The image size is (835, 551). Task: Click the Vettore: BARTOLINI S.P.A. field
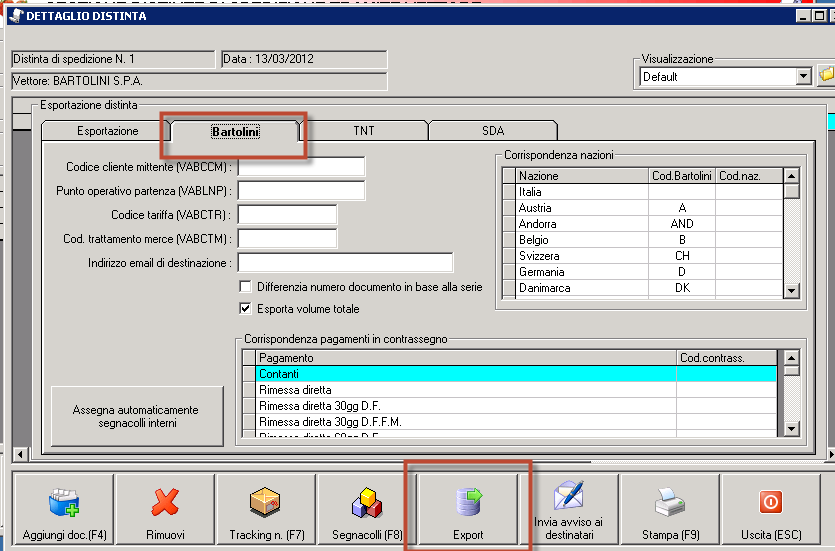click(x=199, y=81)
